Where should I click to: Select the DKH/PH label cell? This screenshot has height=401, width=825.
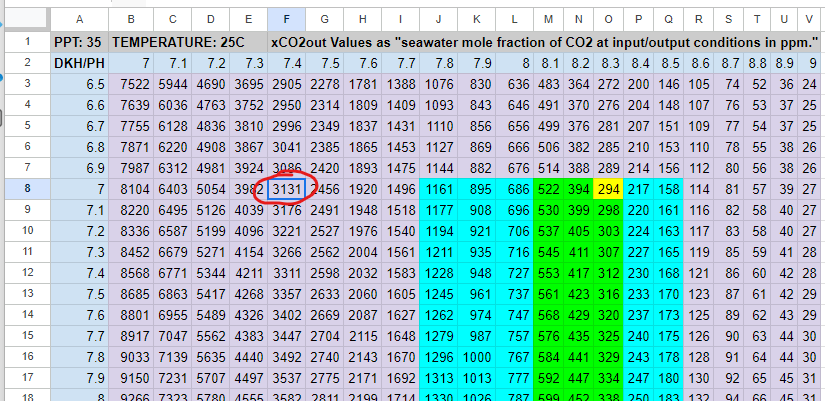coord(79,64)
